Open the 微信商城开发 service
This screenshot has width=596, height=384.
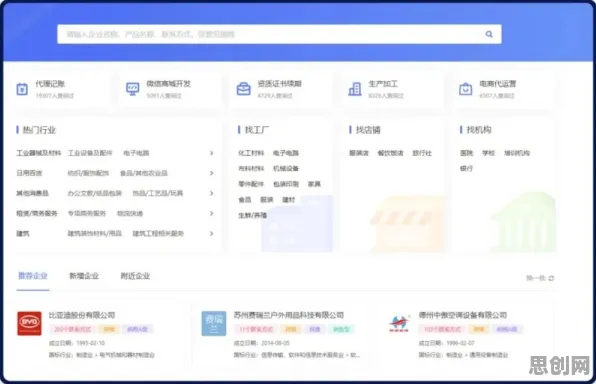point(168,84)
